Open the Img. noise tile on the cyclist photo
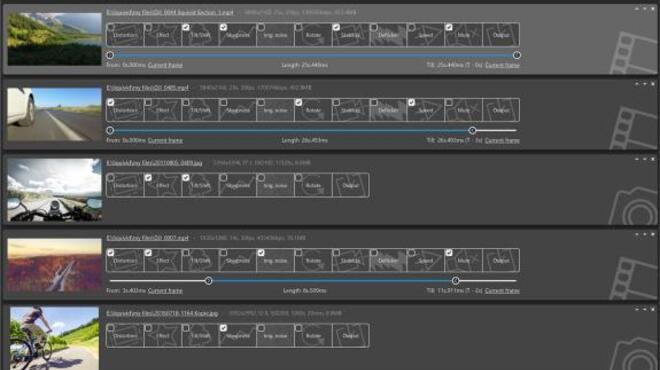This screenshot has width=660, height=370. click(x=276, y=336)
